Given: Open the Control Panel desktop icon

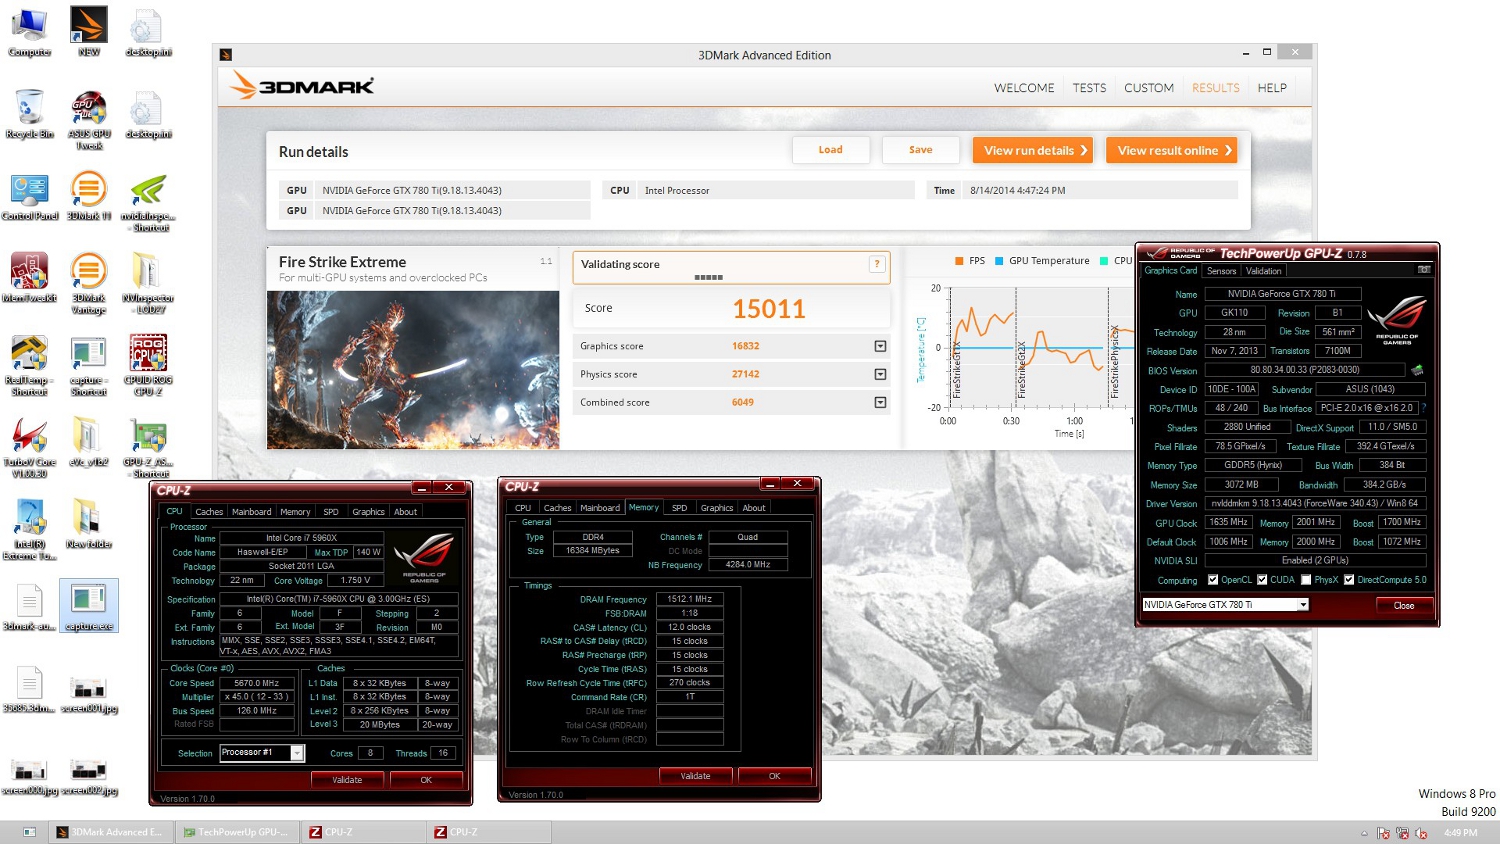Looking at the screenshot, I should [x=29, y=196].
